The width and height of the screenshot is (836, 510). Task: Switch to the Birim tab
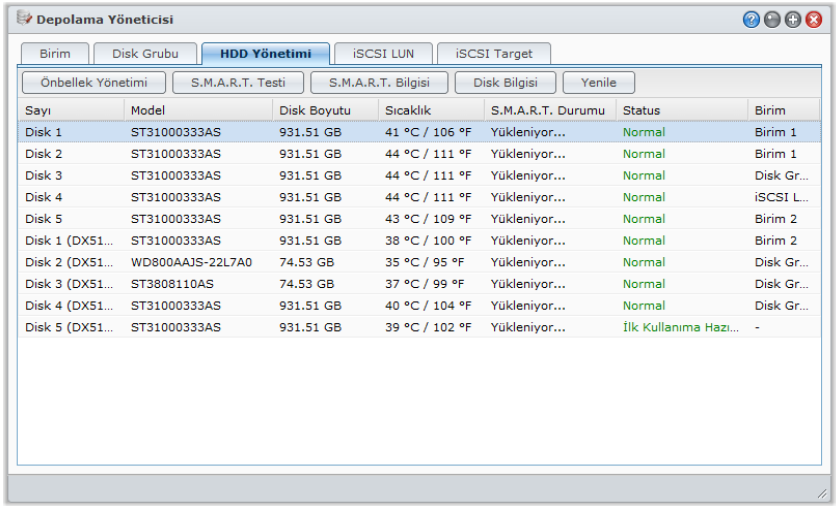click(55, 54)
